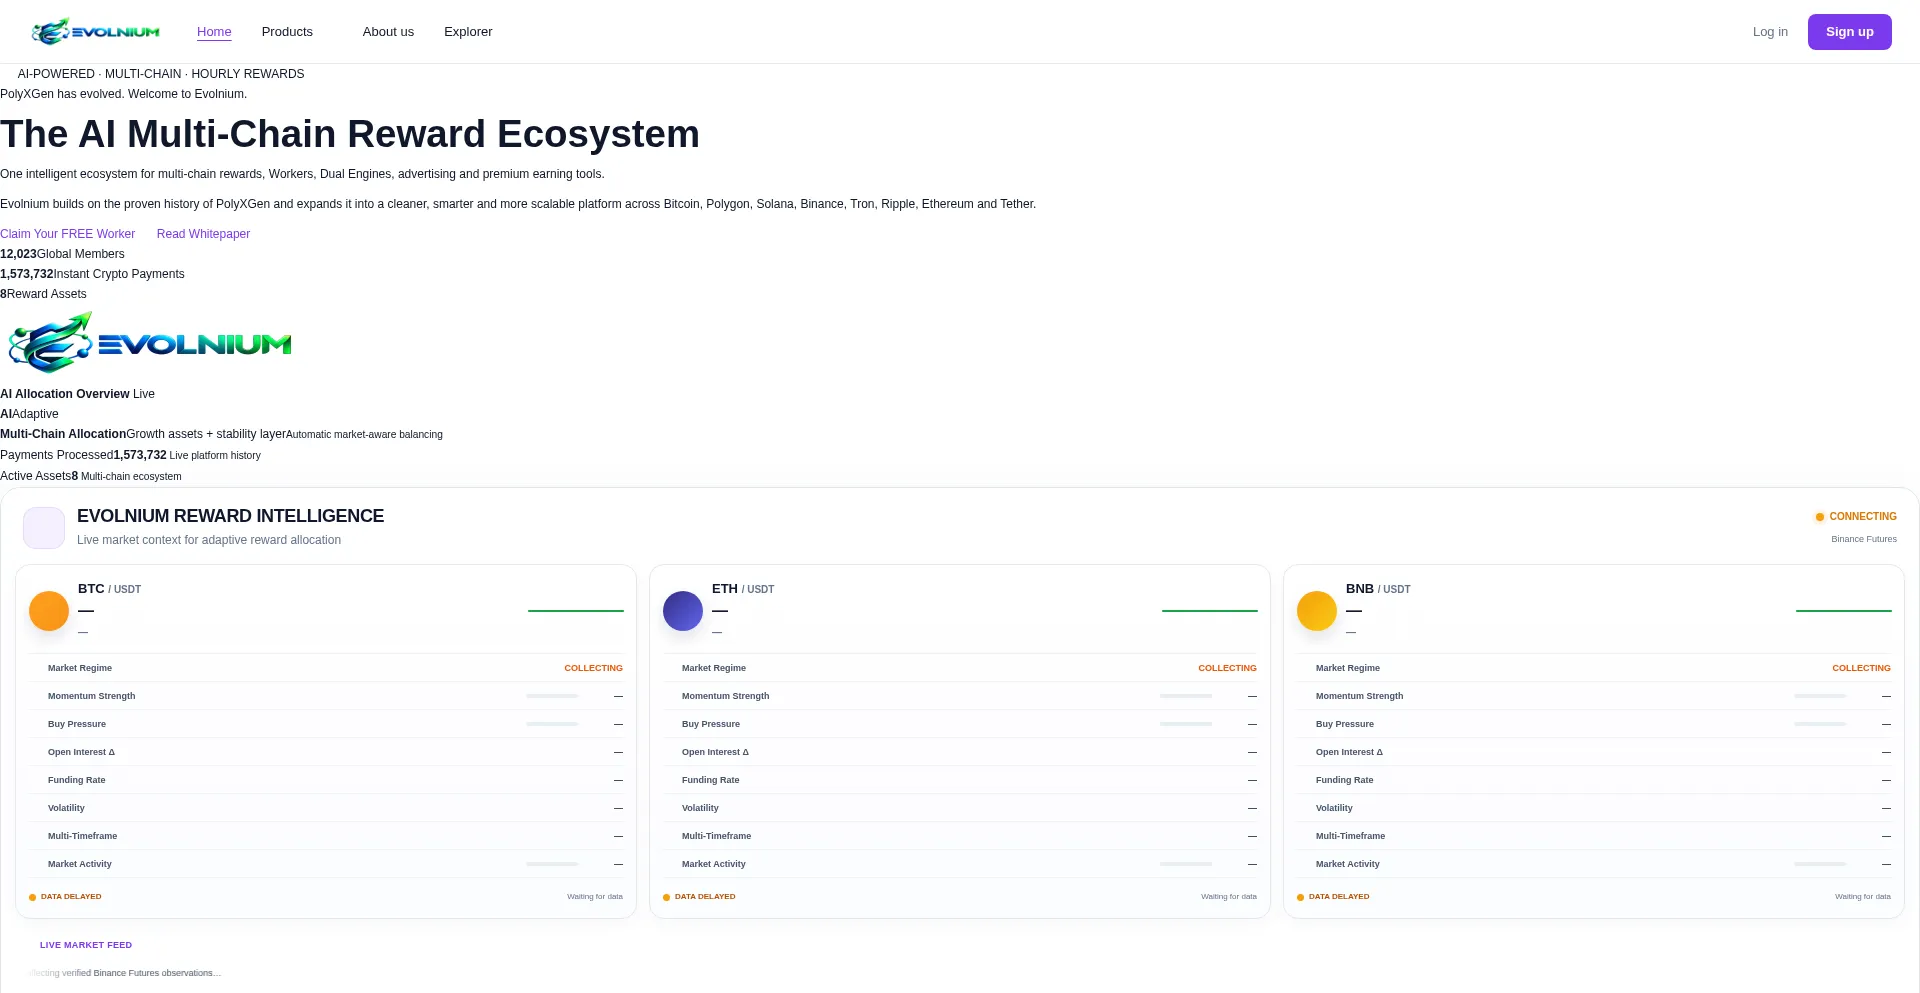Click the Multi-Chain Allocation line

(x=221, y=434)
